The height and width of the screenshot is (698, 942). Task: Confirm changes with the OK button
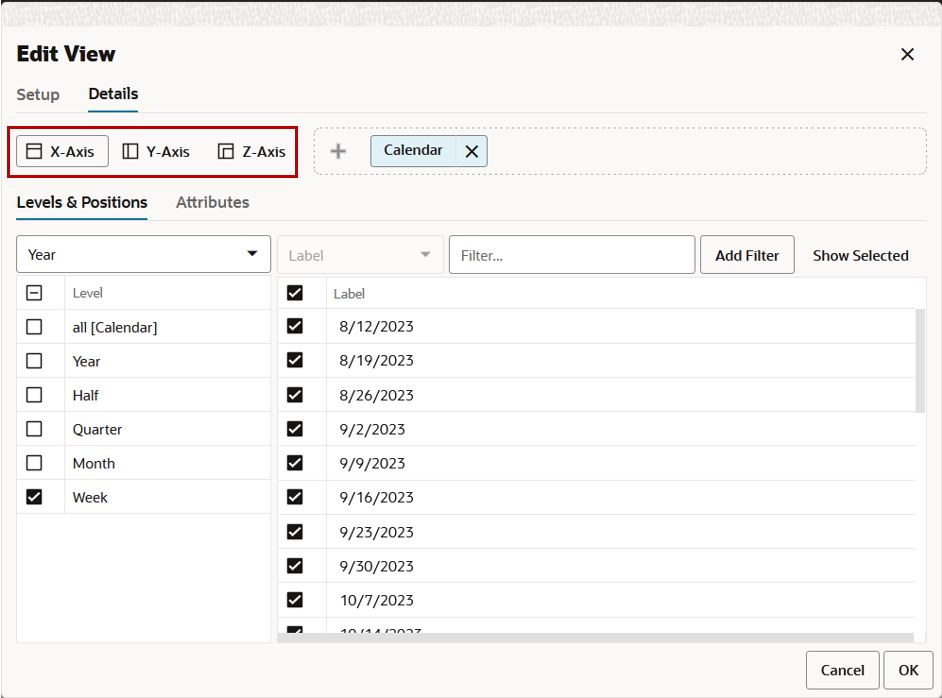tap(908, 670)
